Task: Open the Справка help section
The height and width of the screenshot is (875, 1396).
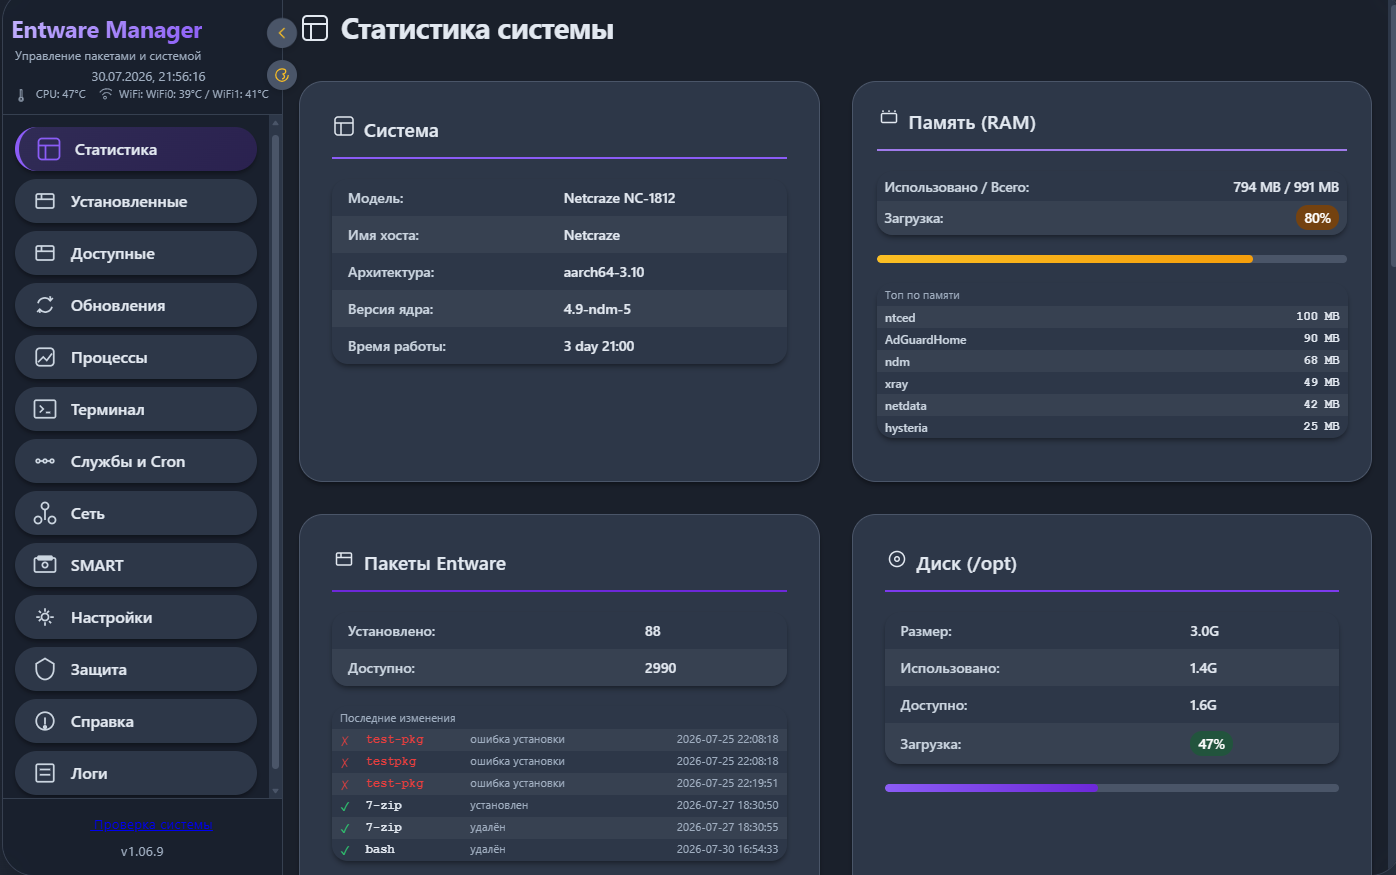Action: pyautogui.click(x=136, y=721)
